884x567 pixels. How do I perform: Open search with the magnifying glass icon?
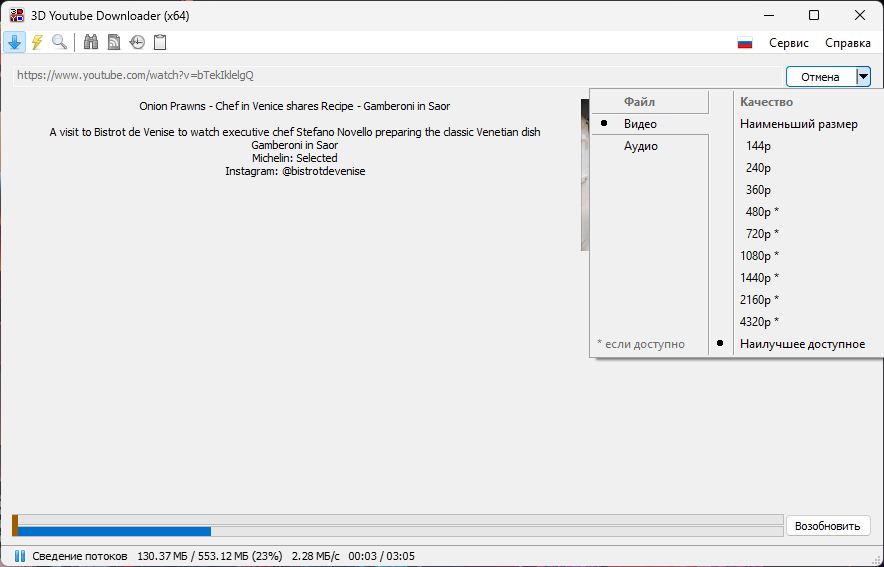[59, 42]
